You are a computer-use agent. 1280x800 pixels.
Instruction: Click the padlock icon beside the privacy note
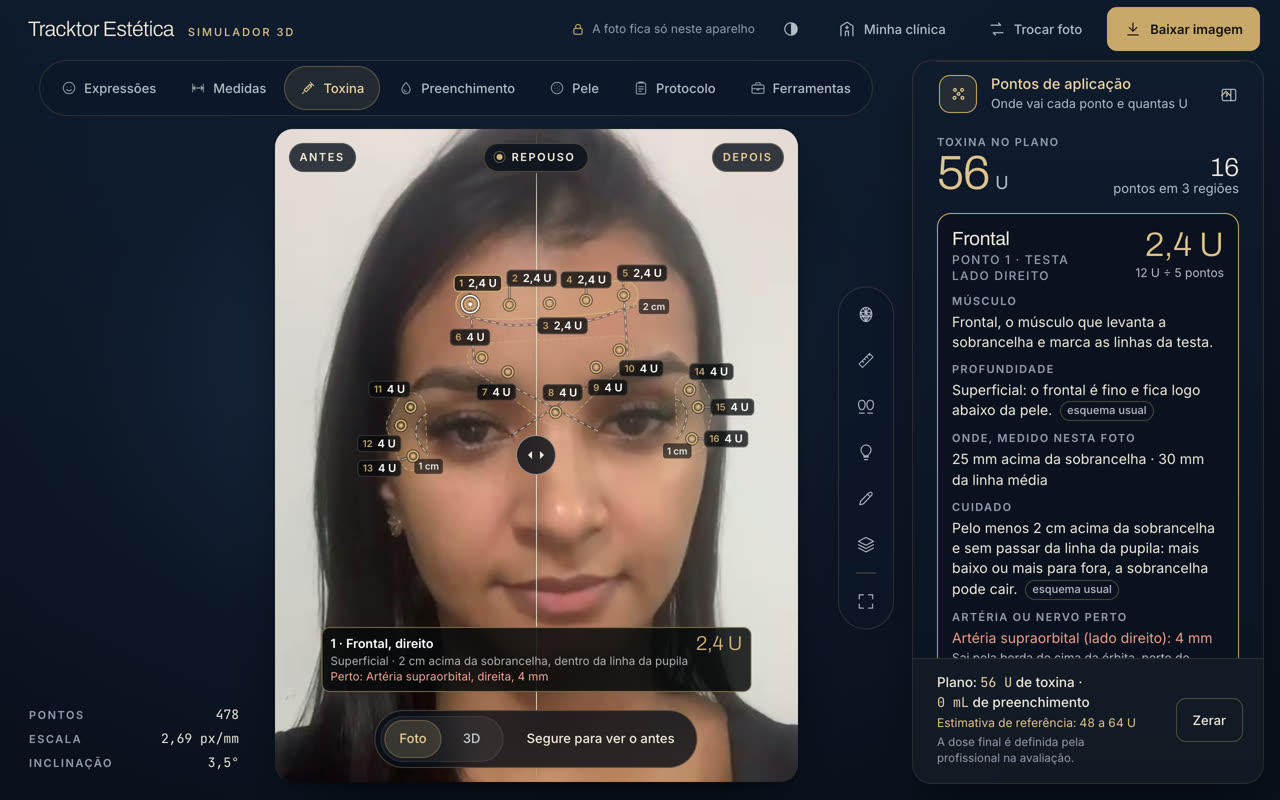(x=578, y=30)
